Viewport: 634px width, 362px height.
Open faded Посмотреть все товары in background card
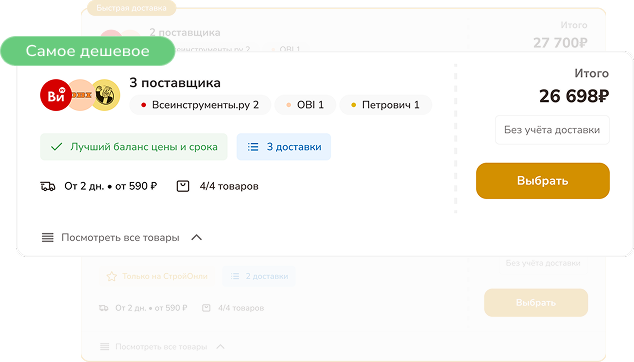click(161, 347)
